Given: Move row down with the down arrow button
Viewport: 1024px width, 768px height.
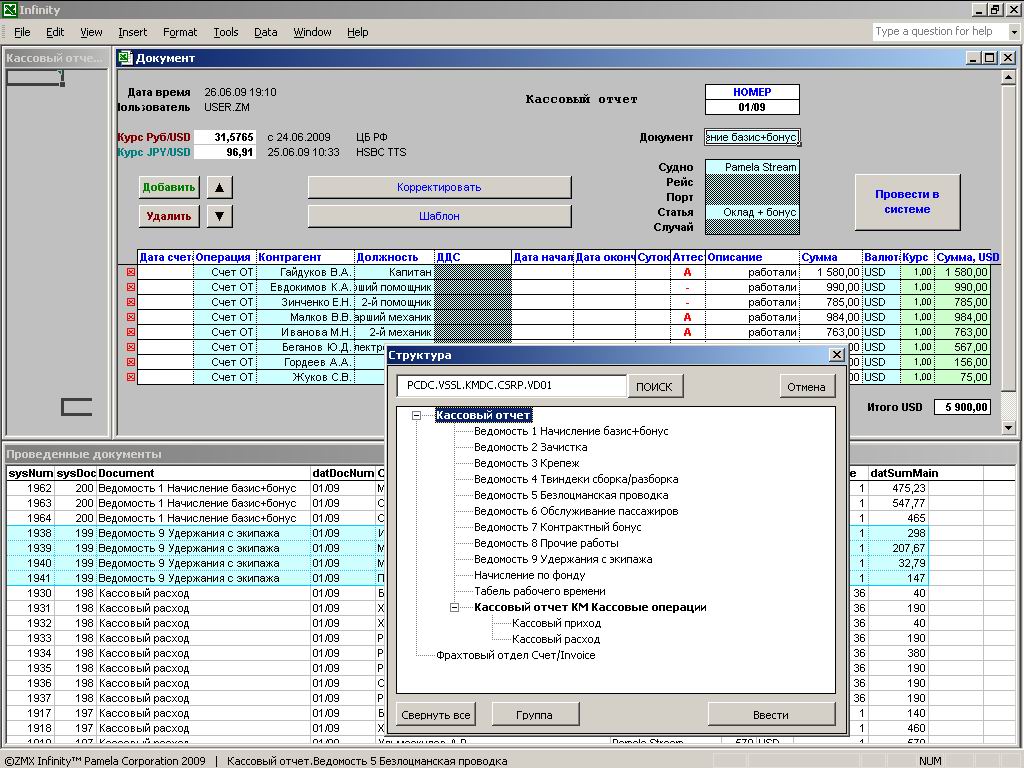Looking at the screenshot, I should (x=219, y=216).
